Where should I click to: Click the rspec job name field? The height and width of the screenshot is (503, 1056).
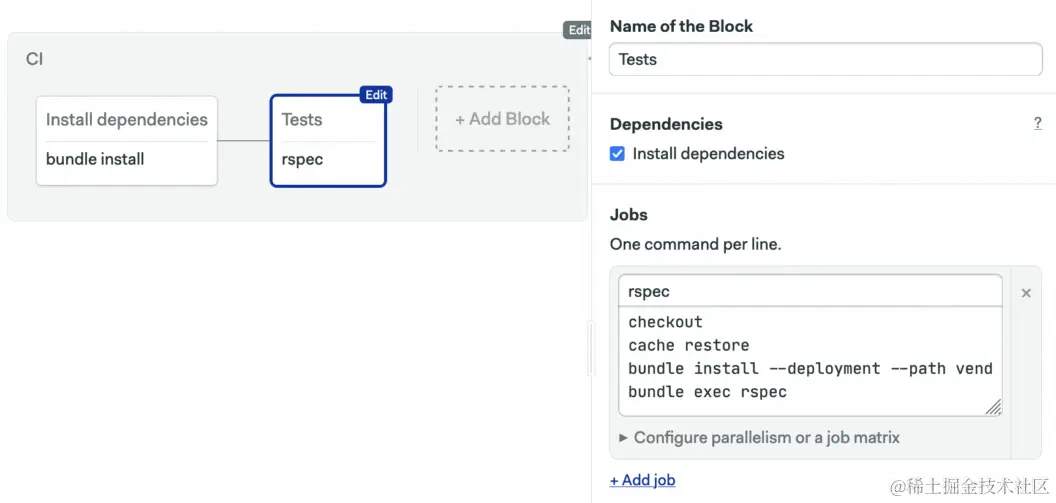(809, 292)
